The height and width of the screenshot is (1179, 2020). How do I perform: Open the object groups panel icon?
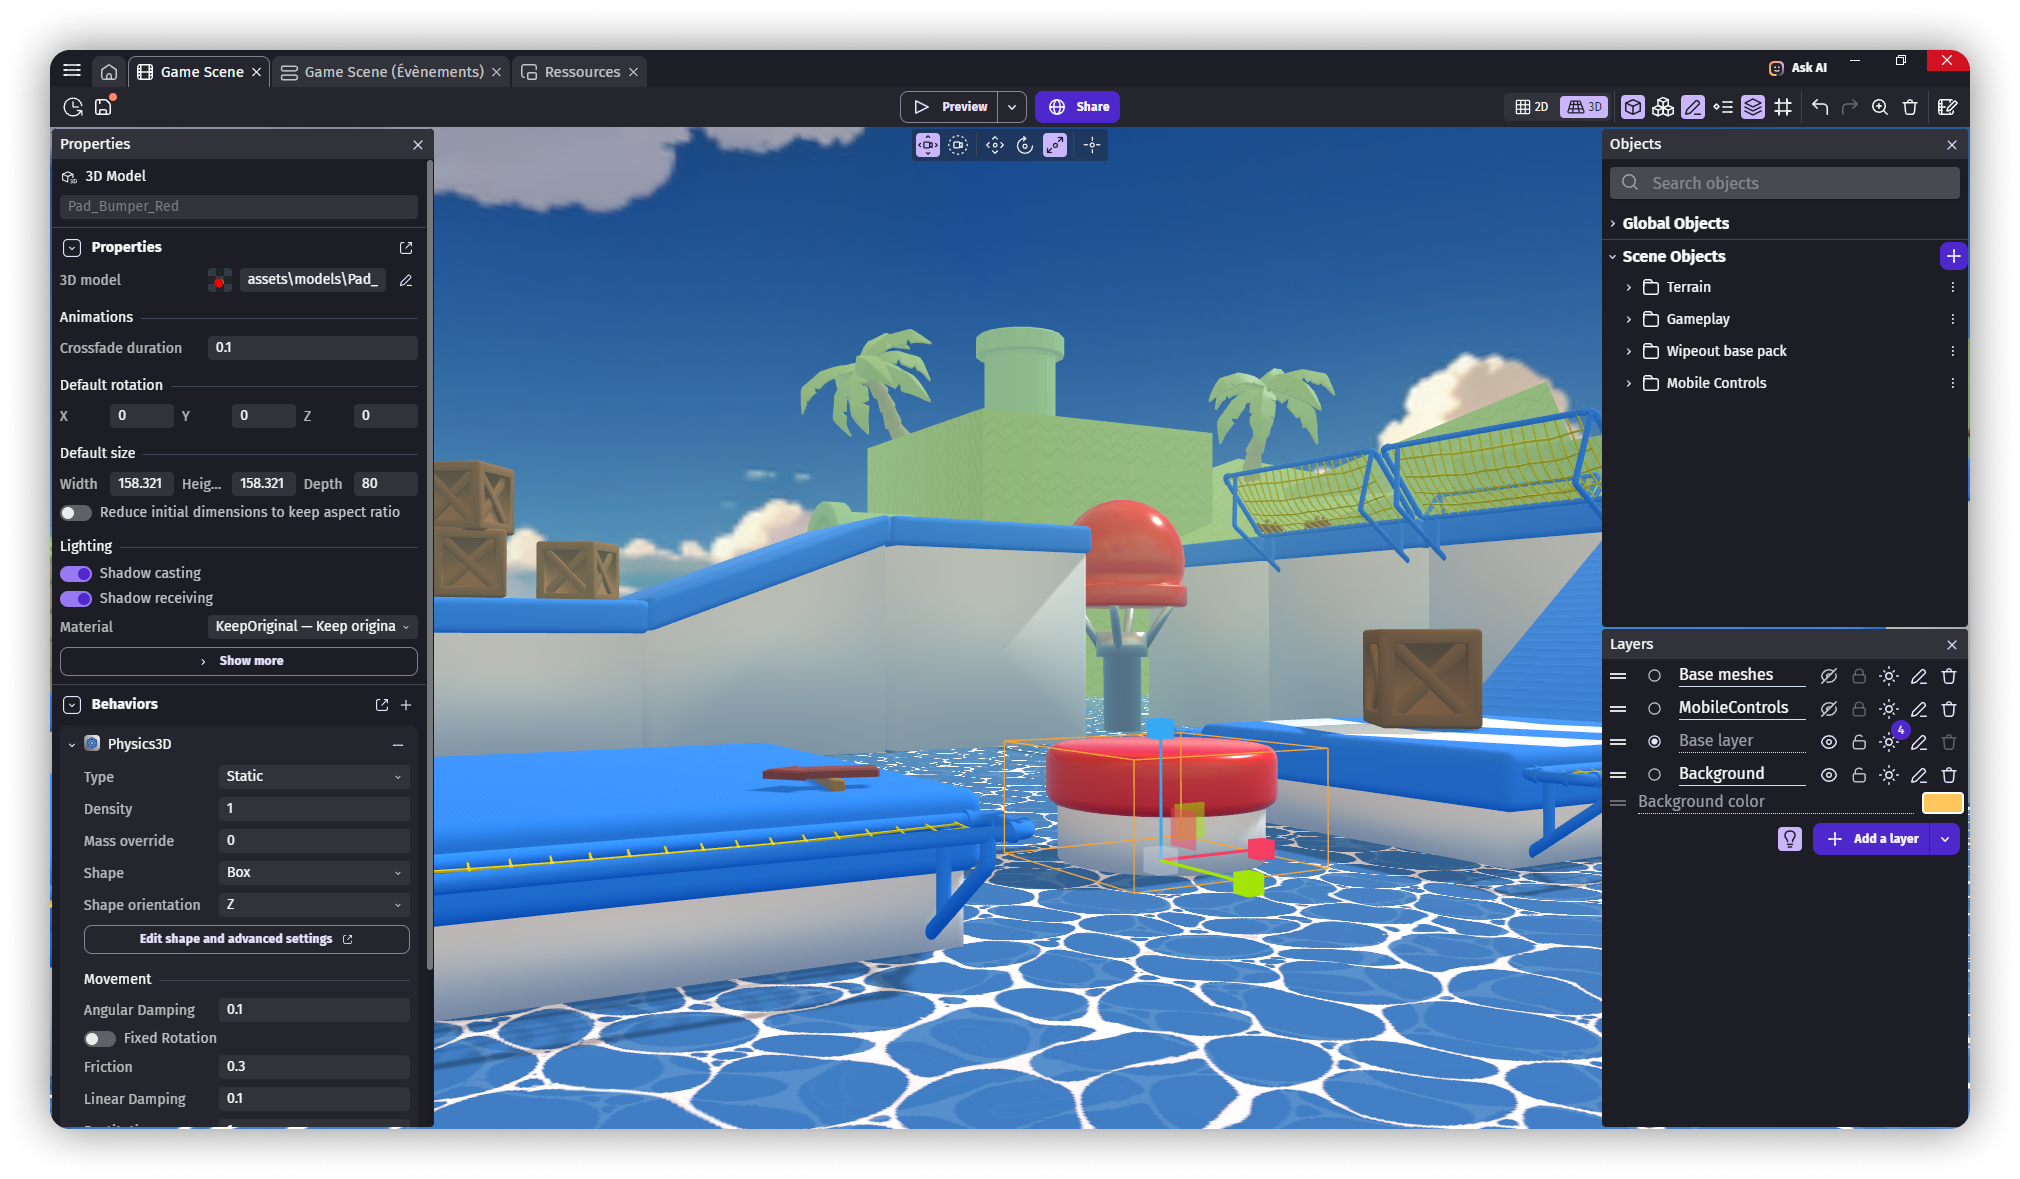pyautogui.click(x=1662, y=107)
